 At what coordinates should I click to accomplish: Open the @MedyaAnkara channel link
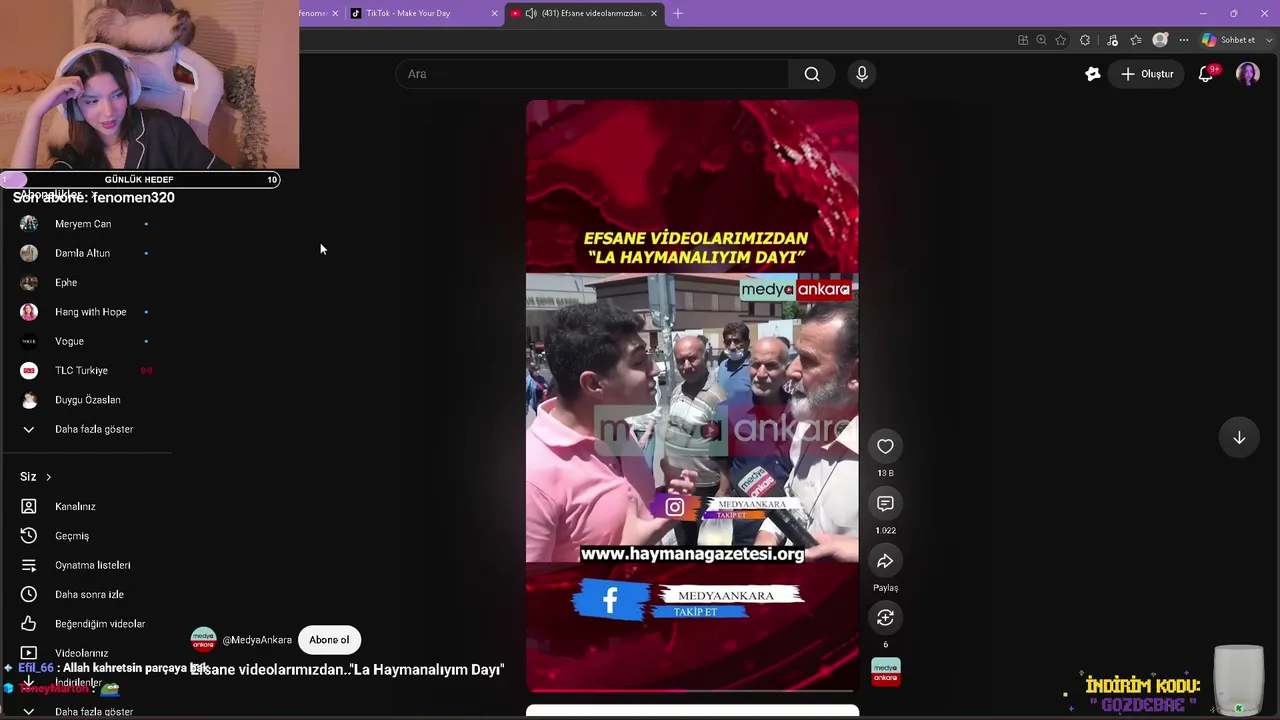pyautogui.click(x=257, y=640)
